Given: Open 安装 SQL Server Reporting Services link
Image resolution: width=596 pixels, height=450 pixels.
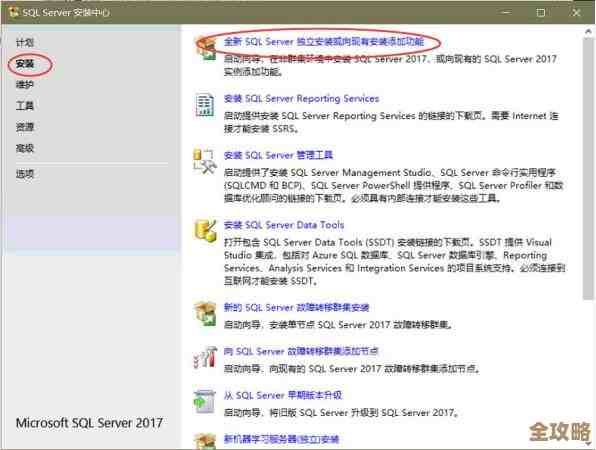Looking at the screenshot, I should click(x=301, y=99).
